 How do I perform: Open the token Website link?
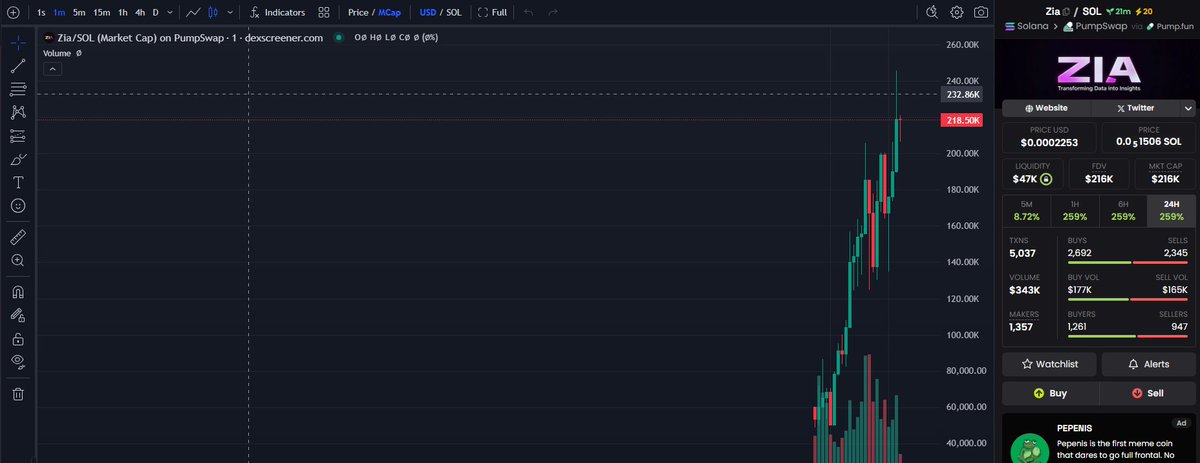pos(1045,108)
